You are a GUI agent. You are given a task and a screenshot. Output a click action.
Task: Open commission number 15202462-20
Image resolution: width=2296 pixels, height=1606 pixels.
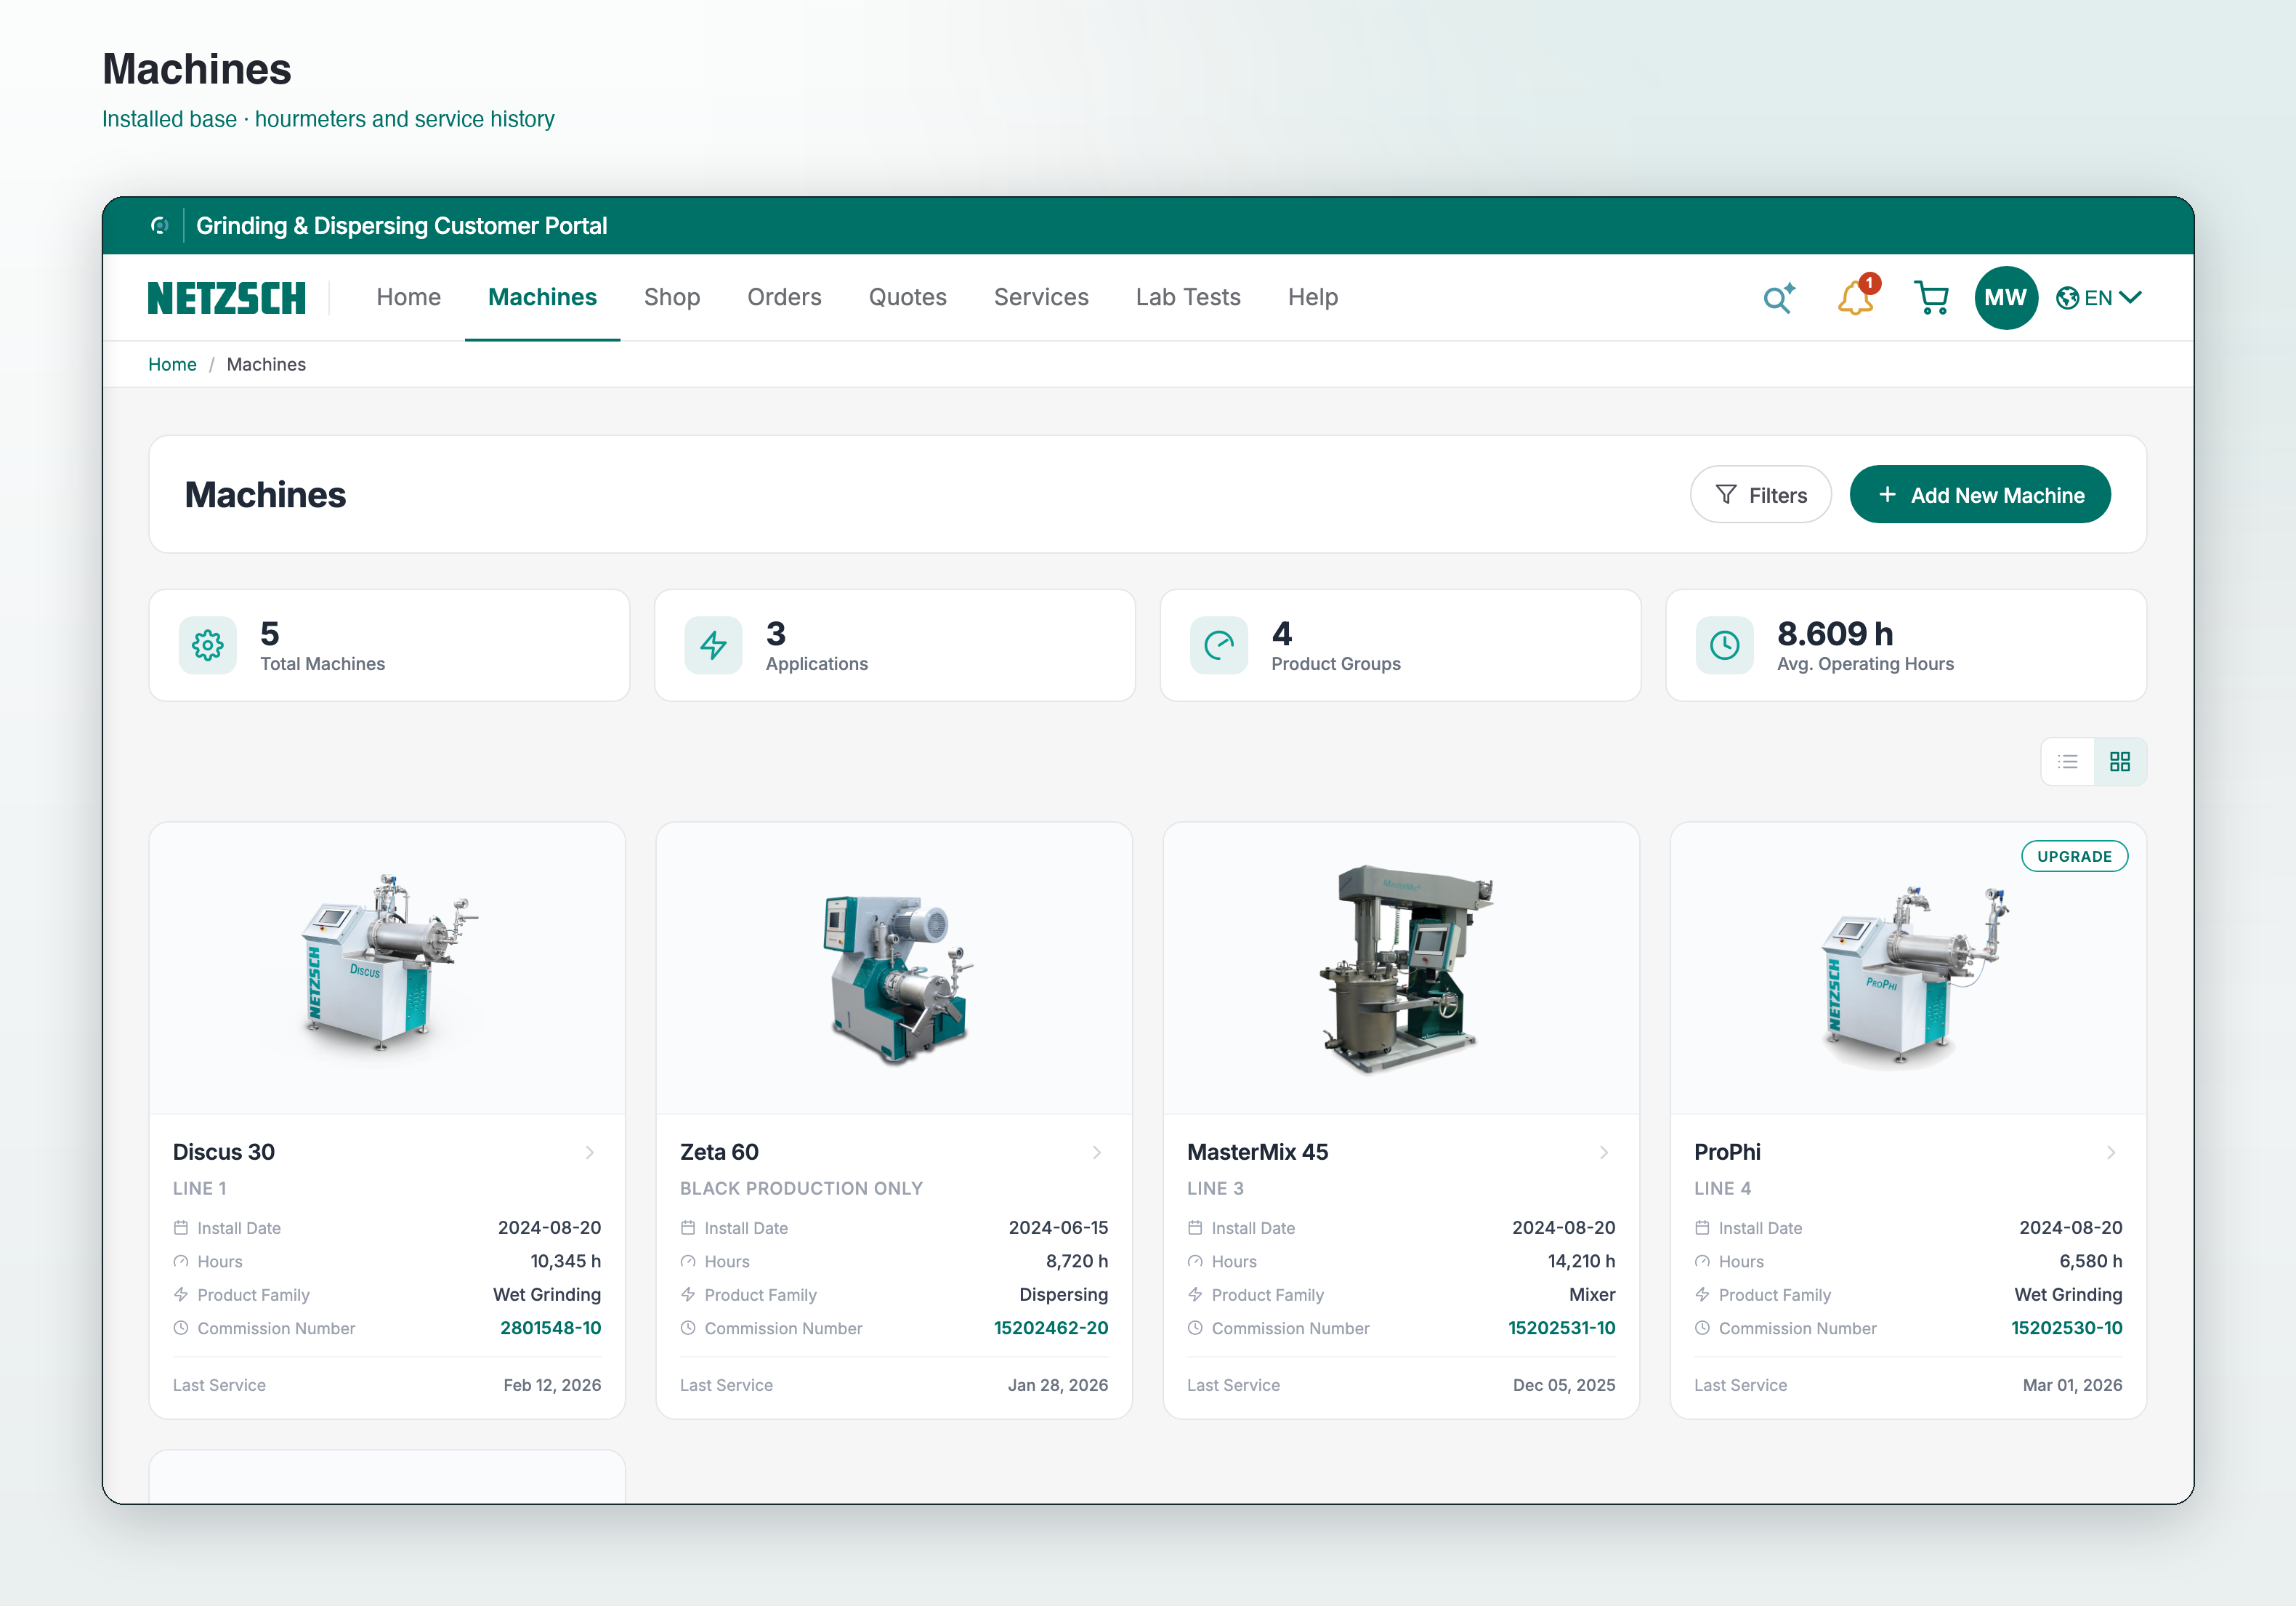click(1050, 1328)
